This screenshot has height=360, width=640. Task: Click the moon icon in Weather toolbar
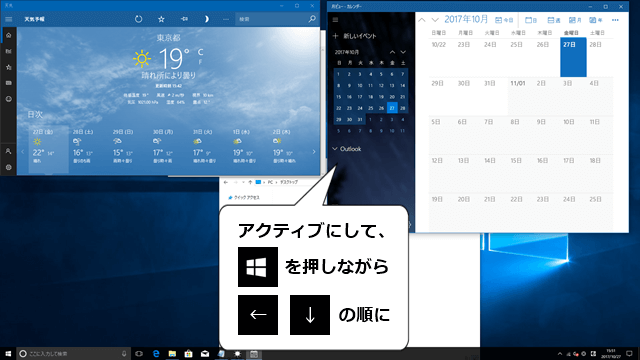207,19
